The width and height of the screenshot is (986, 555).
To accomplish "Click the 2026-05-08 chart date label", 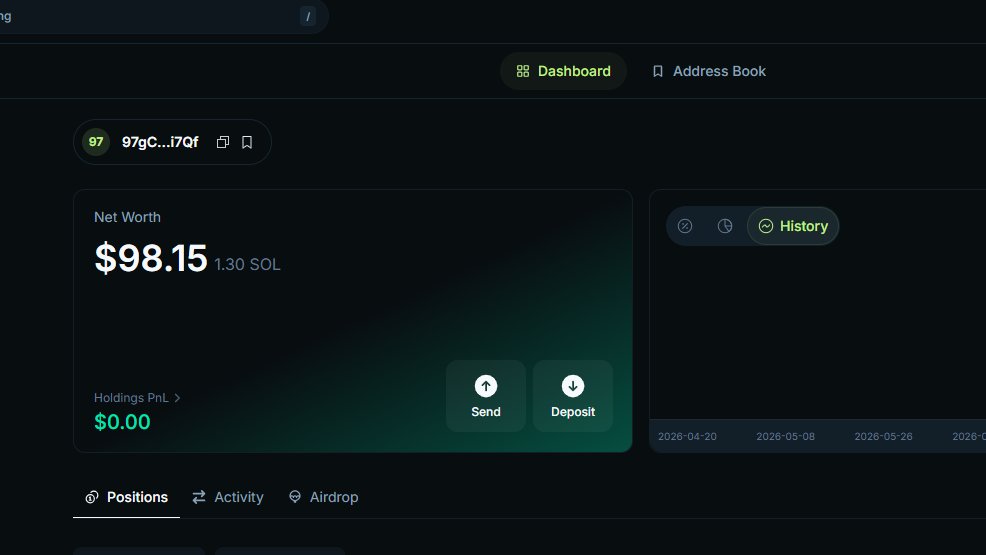I will pos(785,436).
